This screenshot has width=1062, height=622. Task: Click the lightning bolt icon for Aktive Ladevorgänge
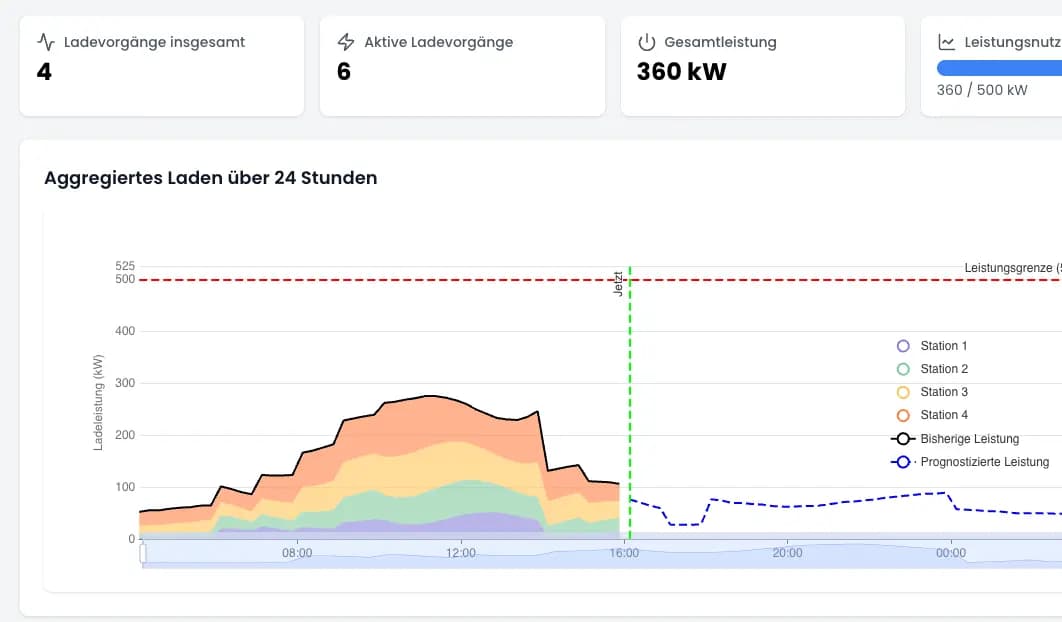pyautogui.click(x=345, y=42)
